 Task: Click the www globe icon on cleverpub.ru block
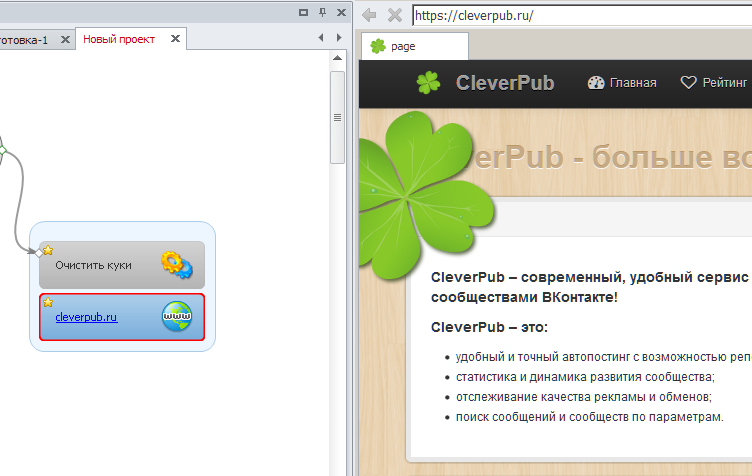[176, 316]
